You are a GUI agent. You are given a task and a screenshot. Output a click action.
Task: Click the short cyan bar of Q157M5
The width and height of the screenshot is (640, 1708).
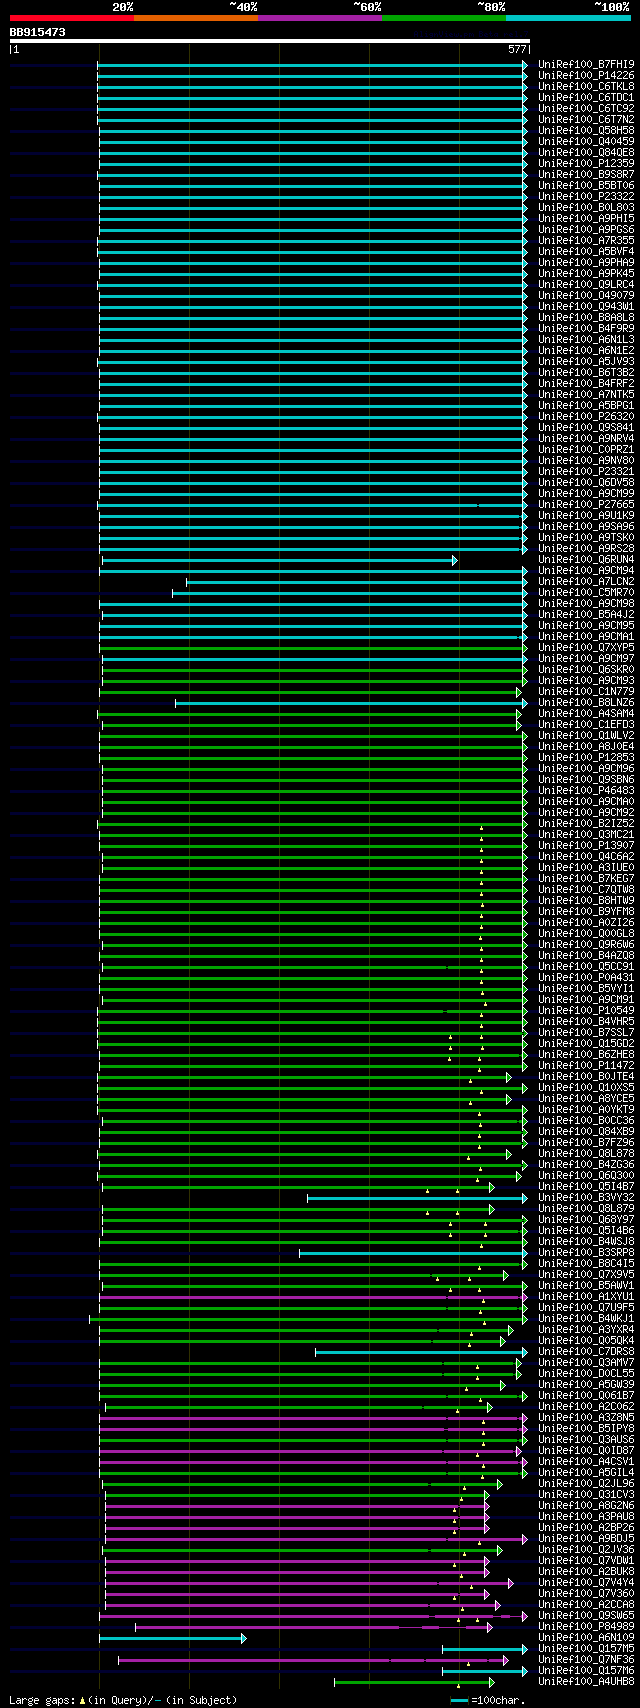pyautogui.click(x=484, y=1648)
